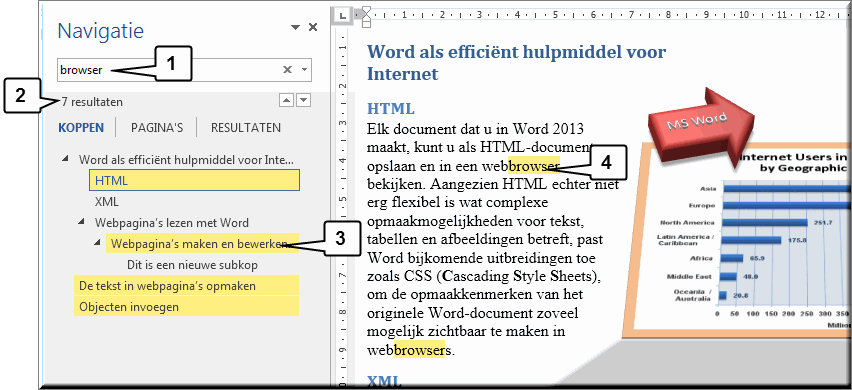
Task: Click the highlighted 'browsers' at the paragraph end
Action: click(419, 350)
